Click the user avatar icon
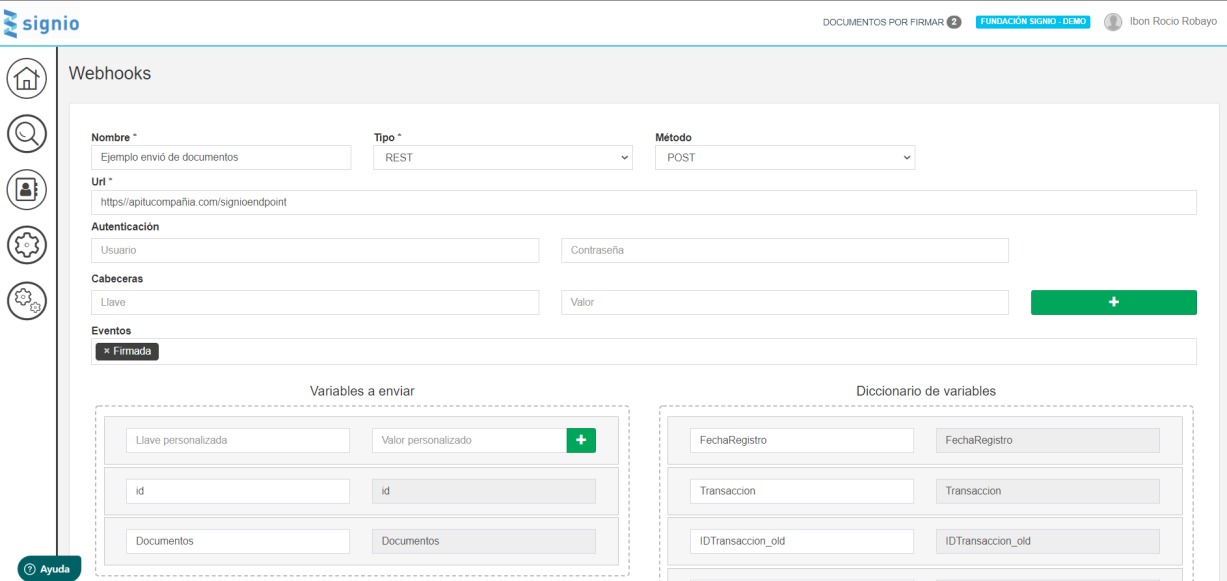 click(x=1113, y=22)
